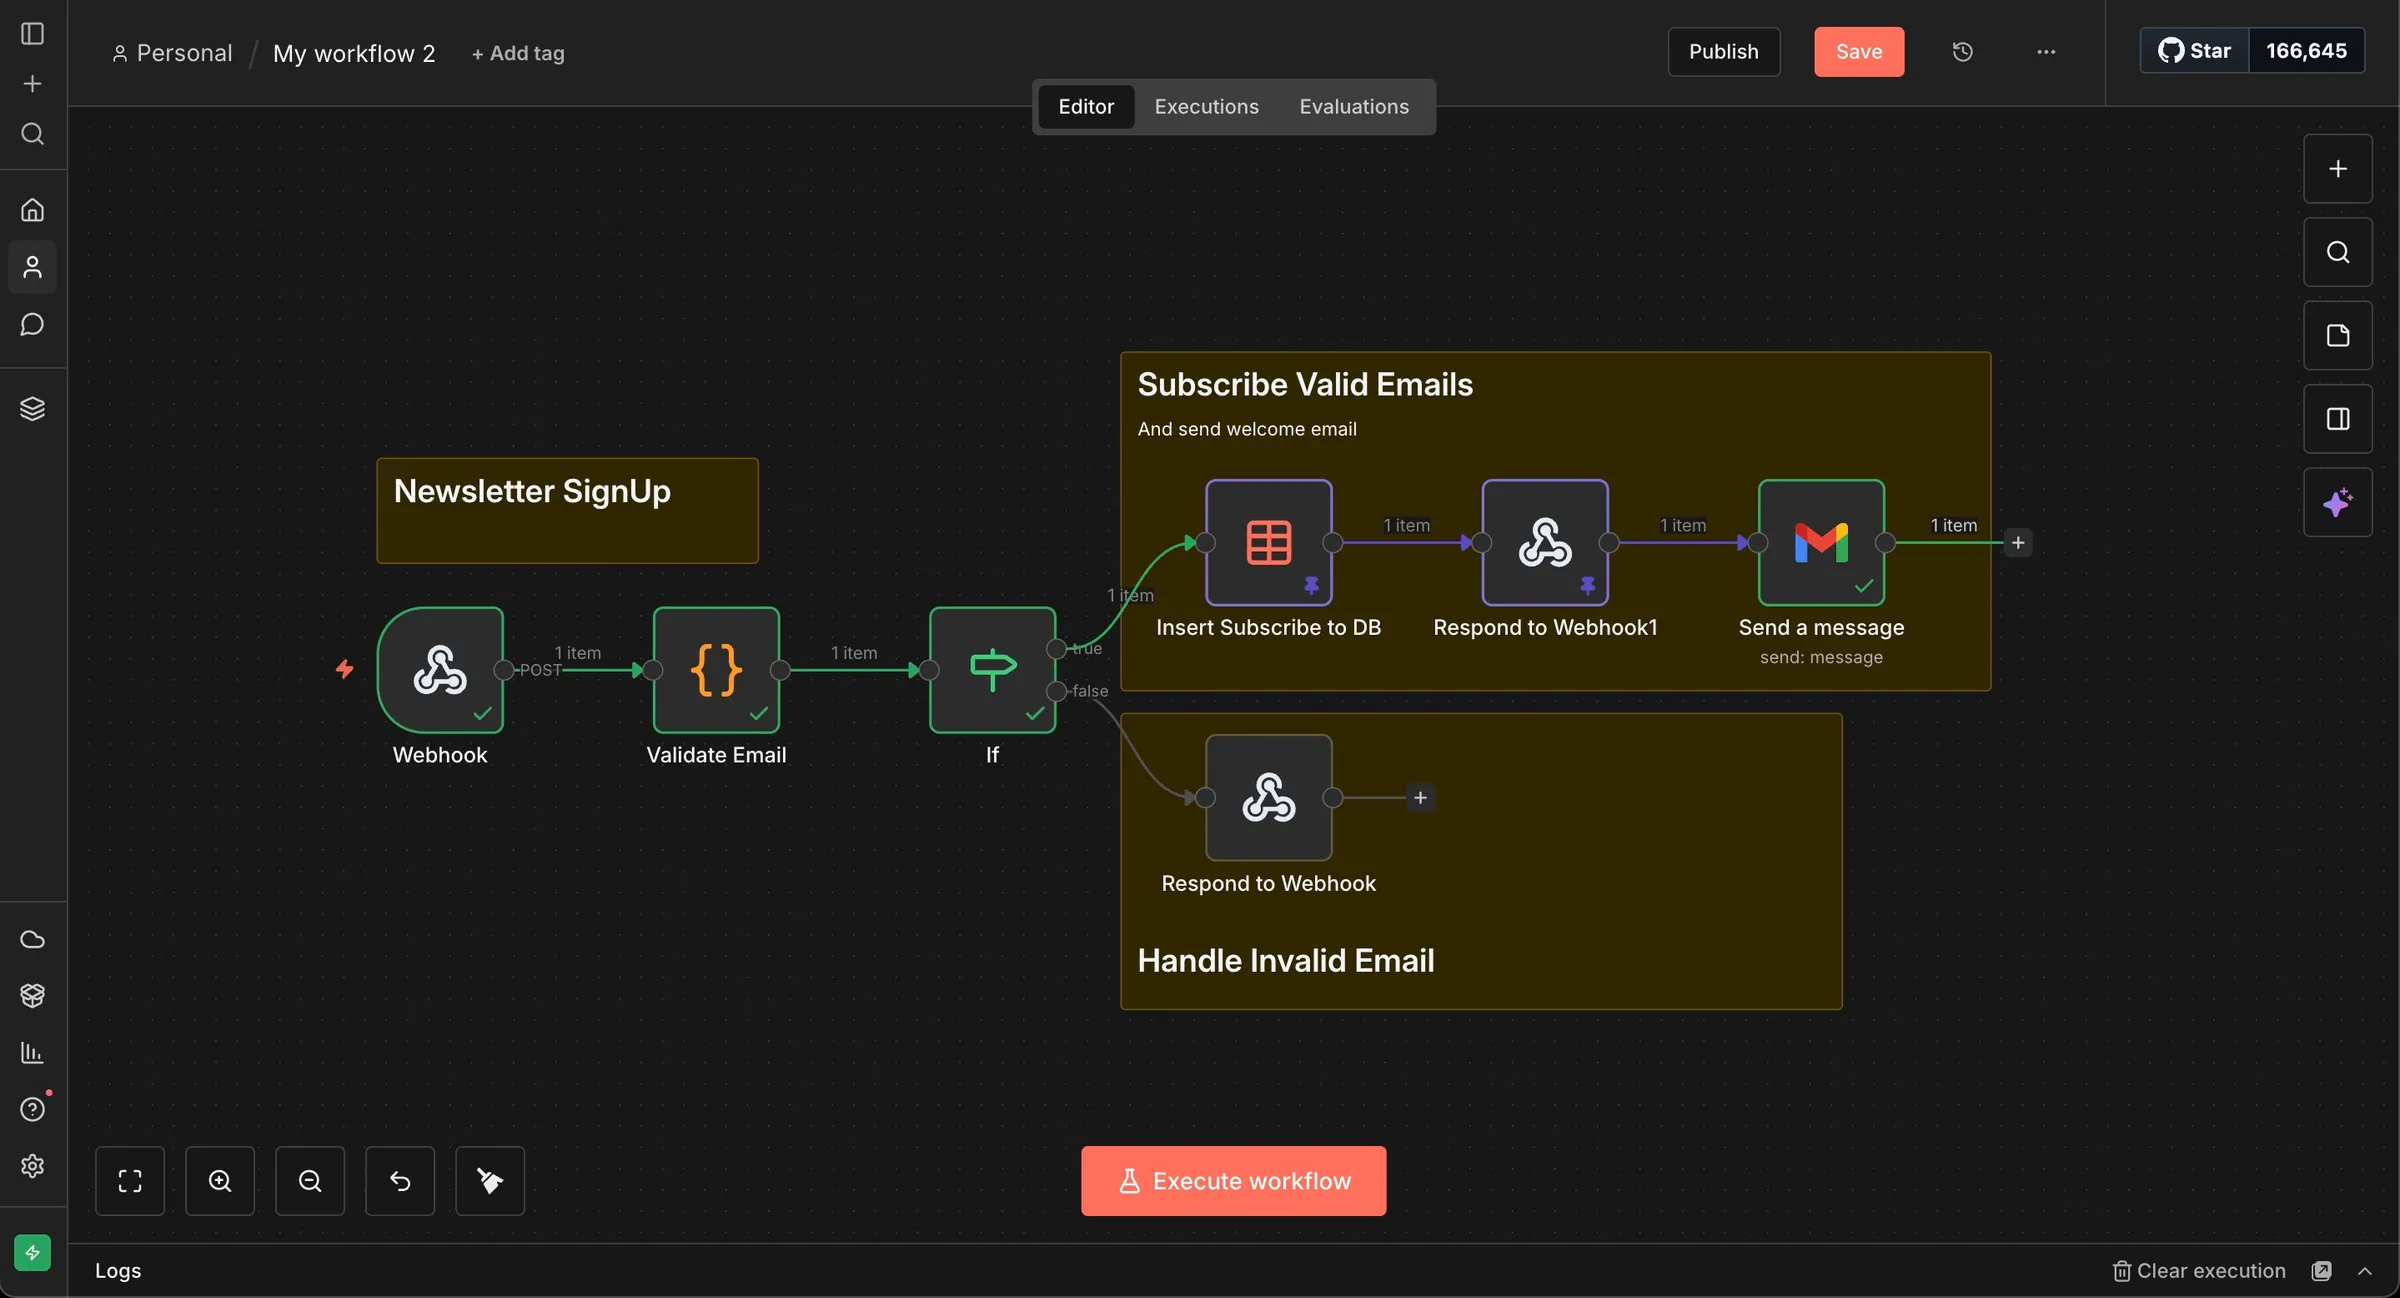Switch to the Executions tab
Screen dimensions: 2400x1298
point(1206,106)
